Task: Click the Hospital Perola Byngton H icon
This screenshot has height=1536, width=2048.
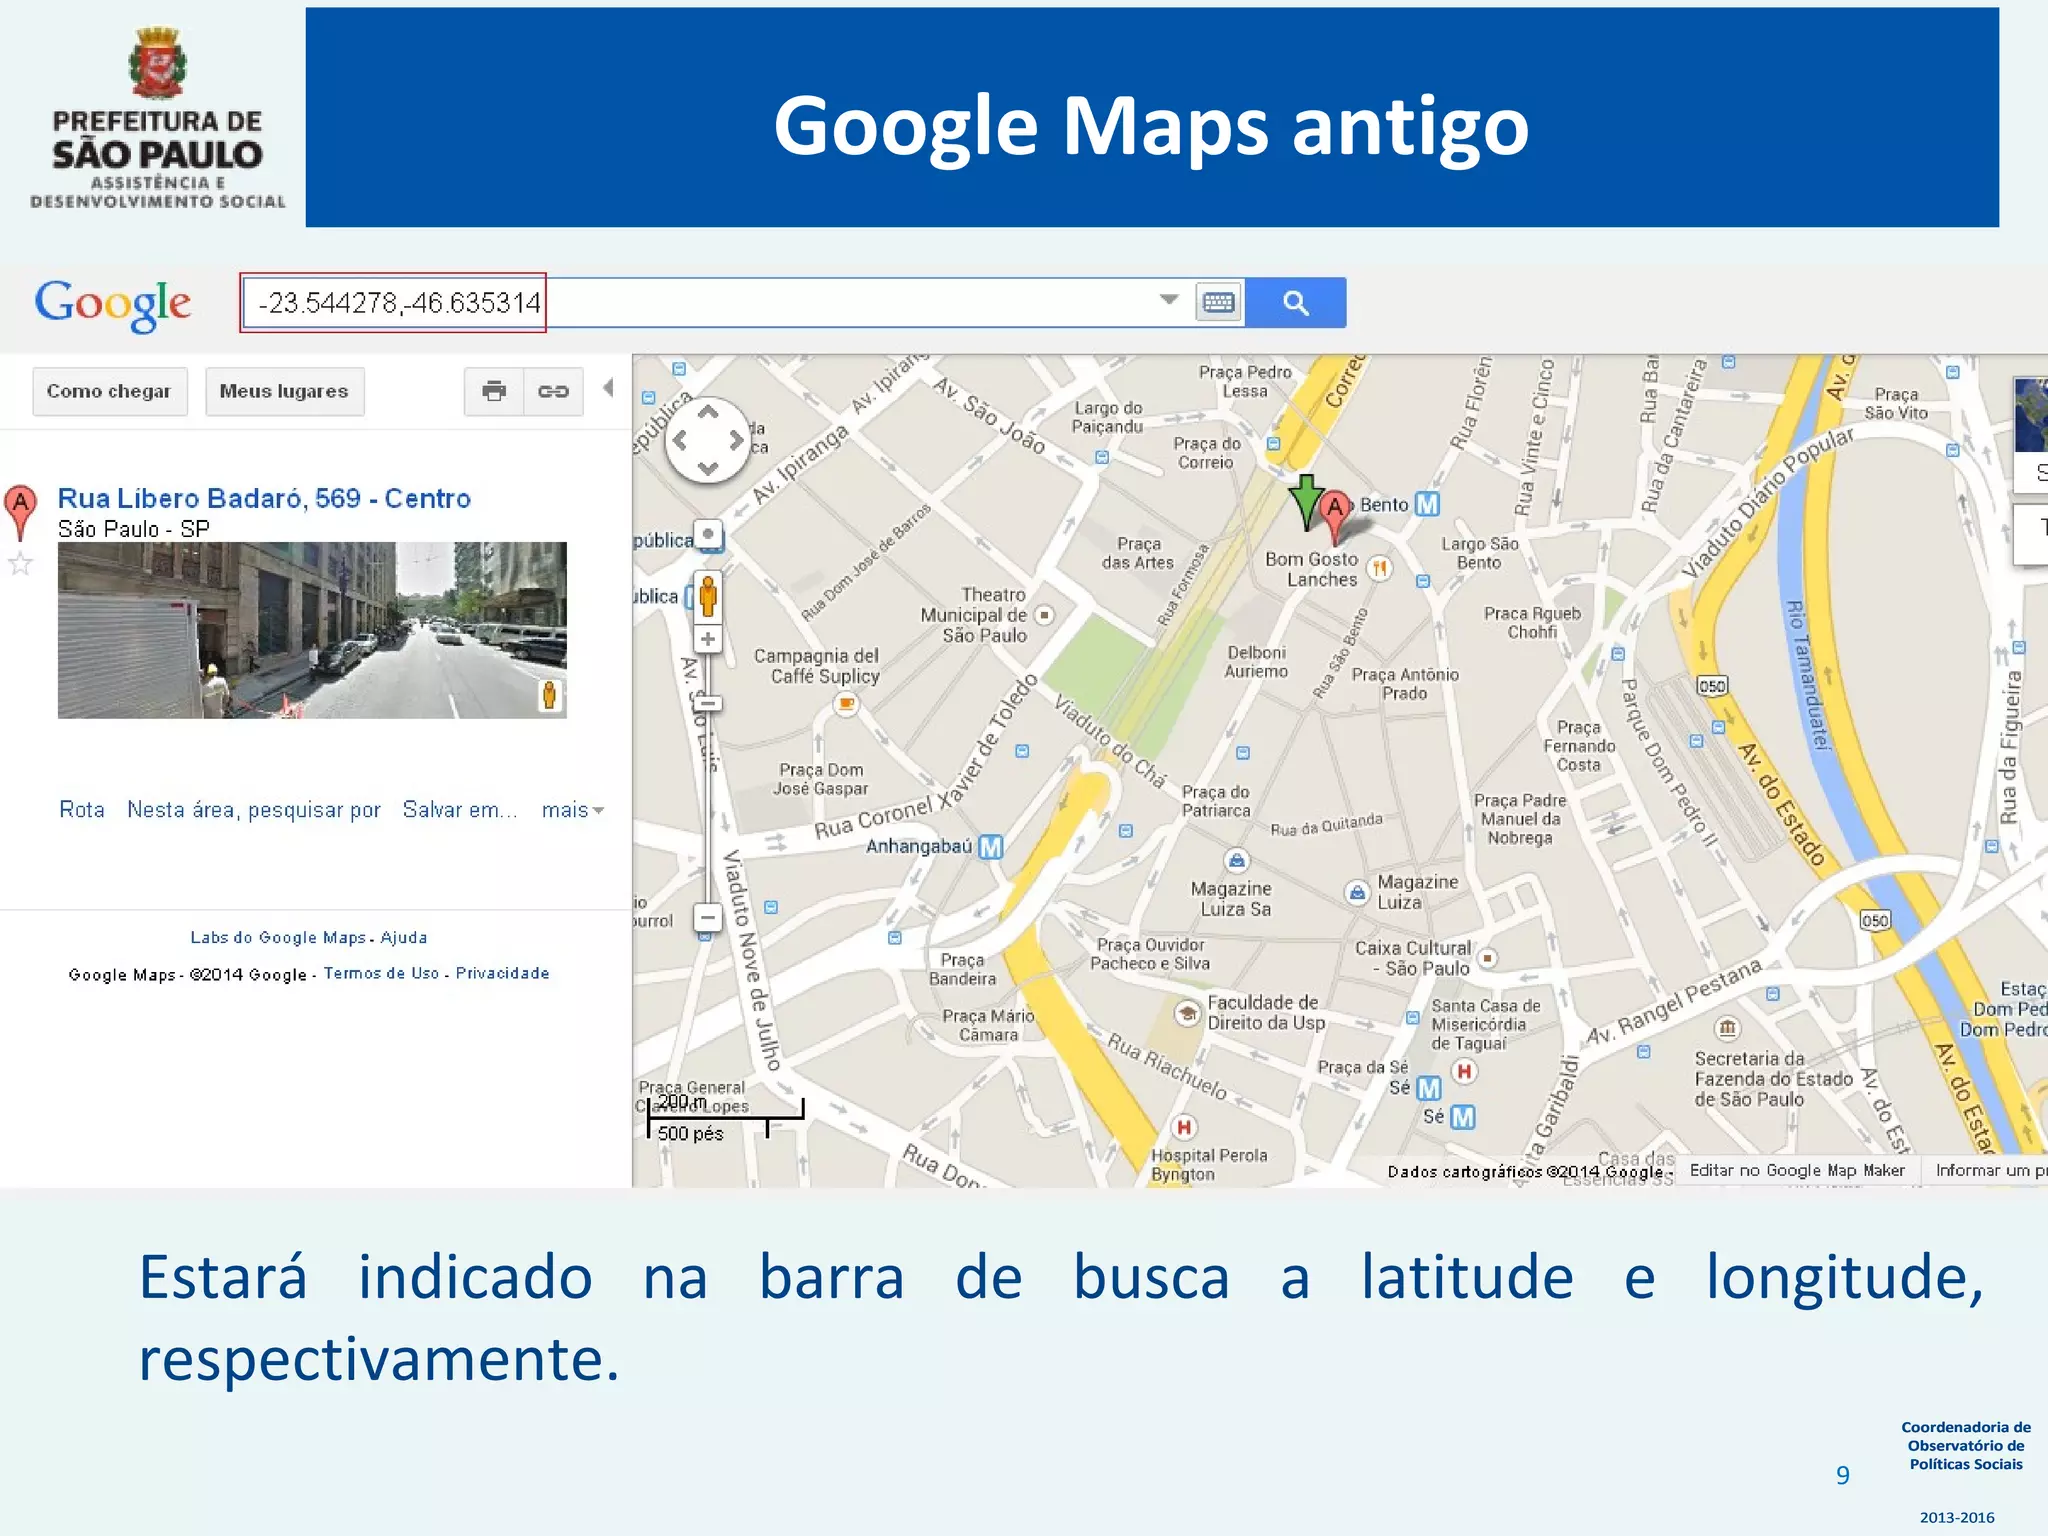Action: point(1184,1127)
